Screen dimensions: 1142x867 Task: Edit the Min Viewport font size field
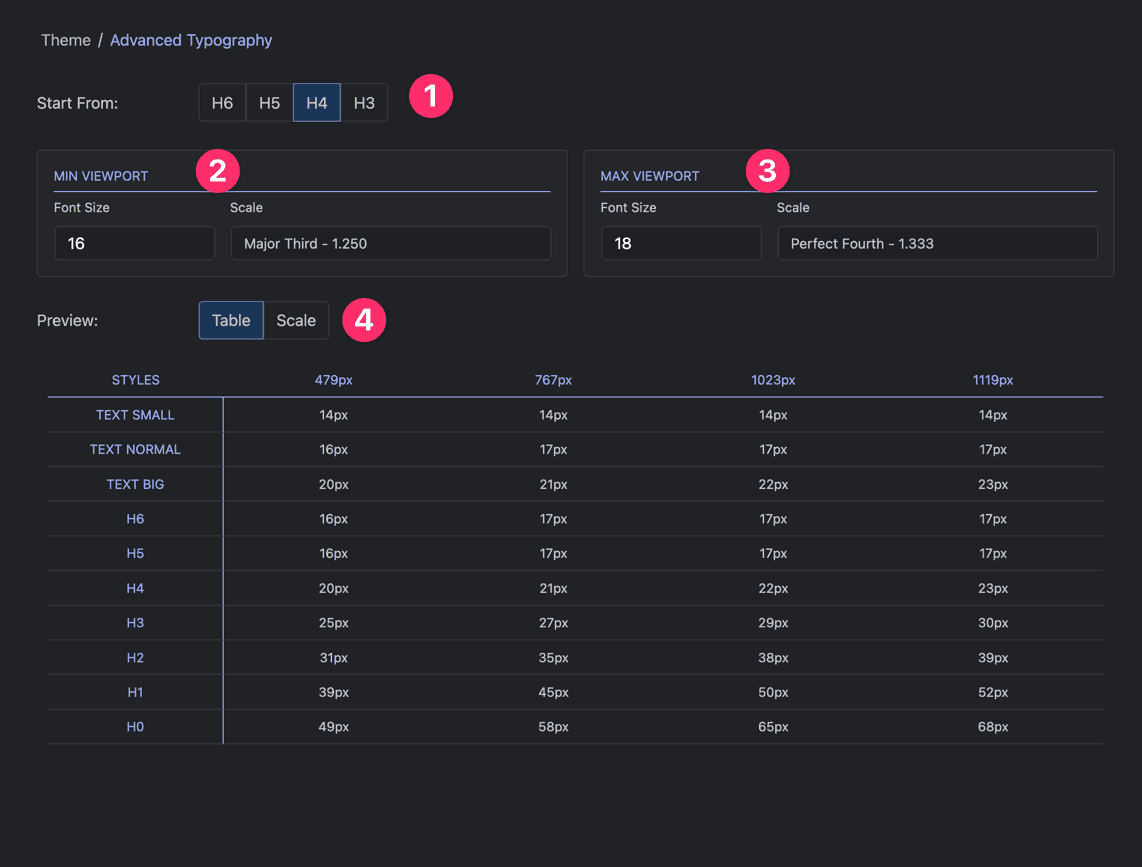134,243
